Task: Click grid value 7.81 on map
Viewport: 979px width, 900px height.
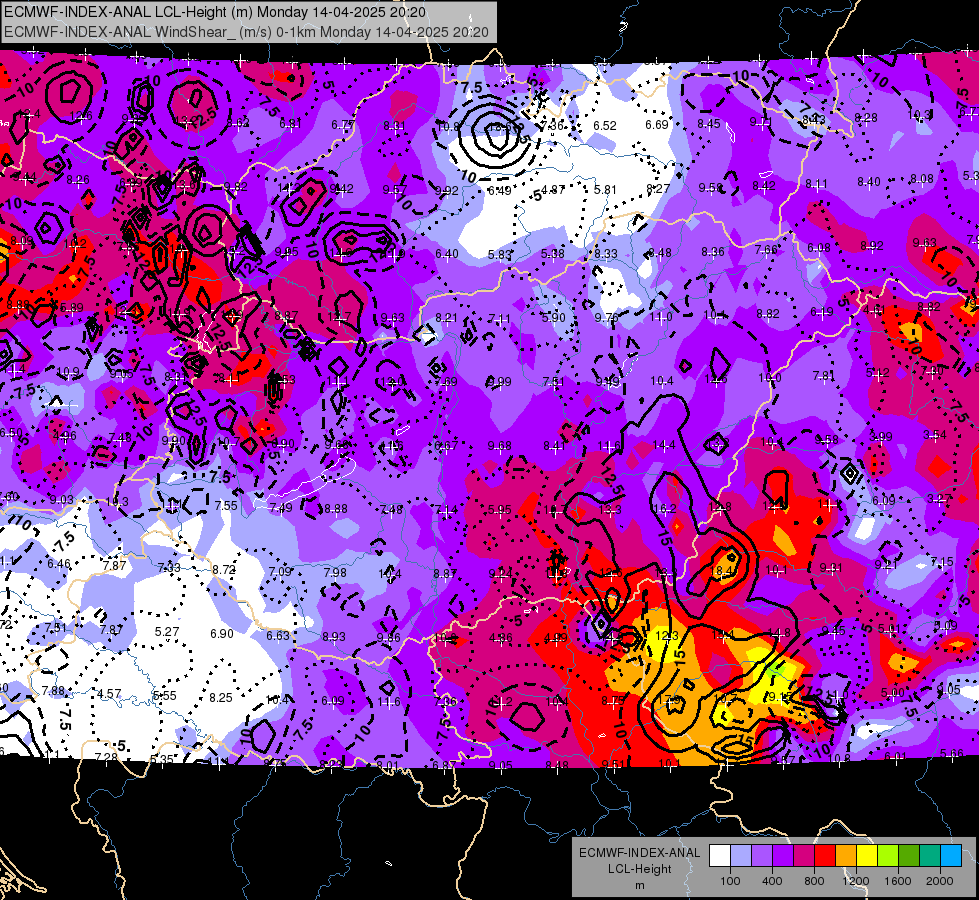Action: (x=824, y=375)
